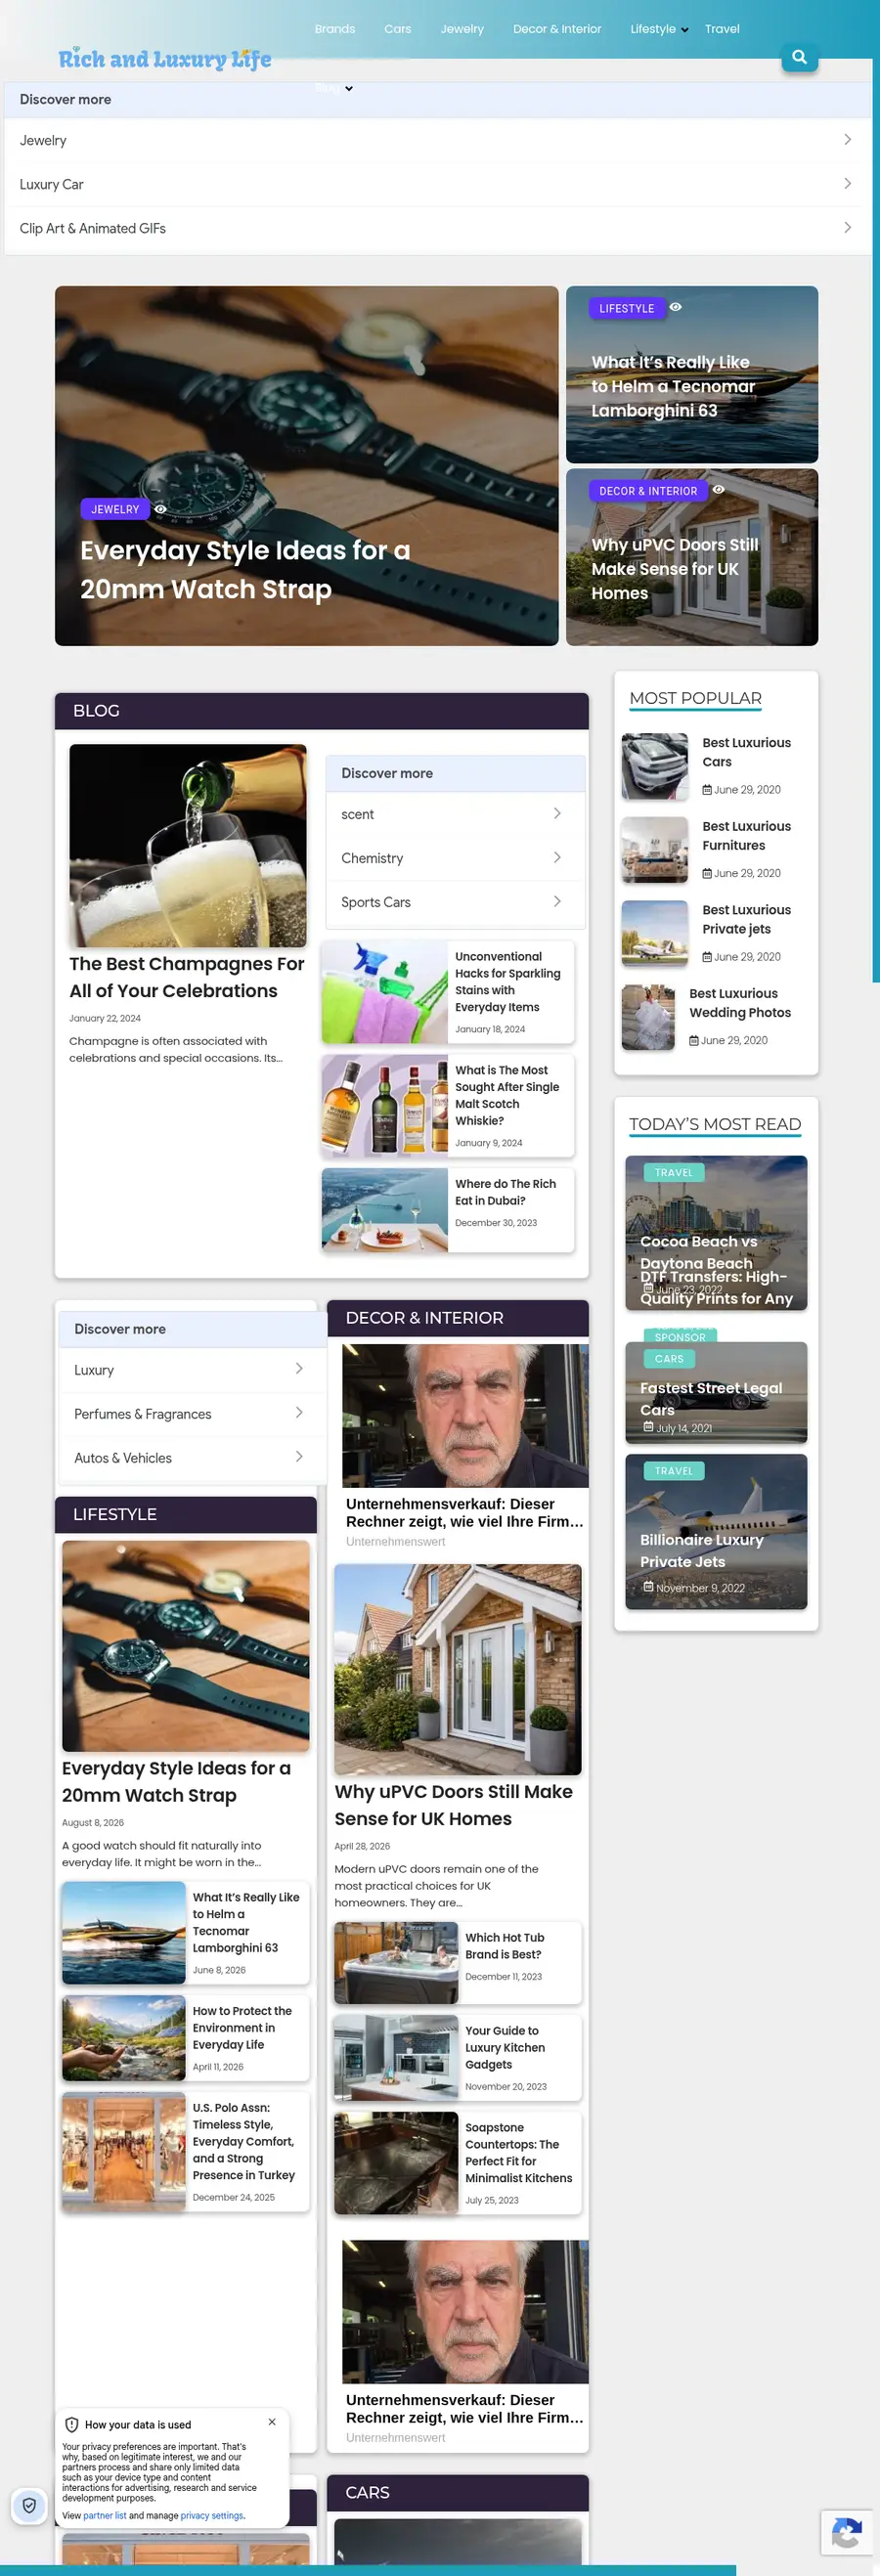Click the eye icon beside DECOR & INTERIOR tag
880x2576 pixels.
(x=718, y=490)
